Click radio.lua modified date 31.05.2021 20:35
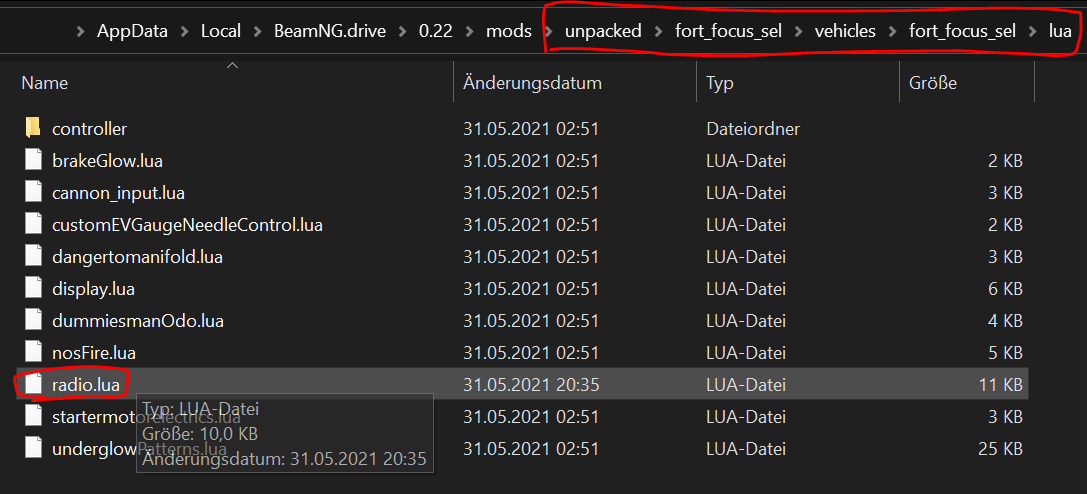 click(x=531, y=385)
